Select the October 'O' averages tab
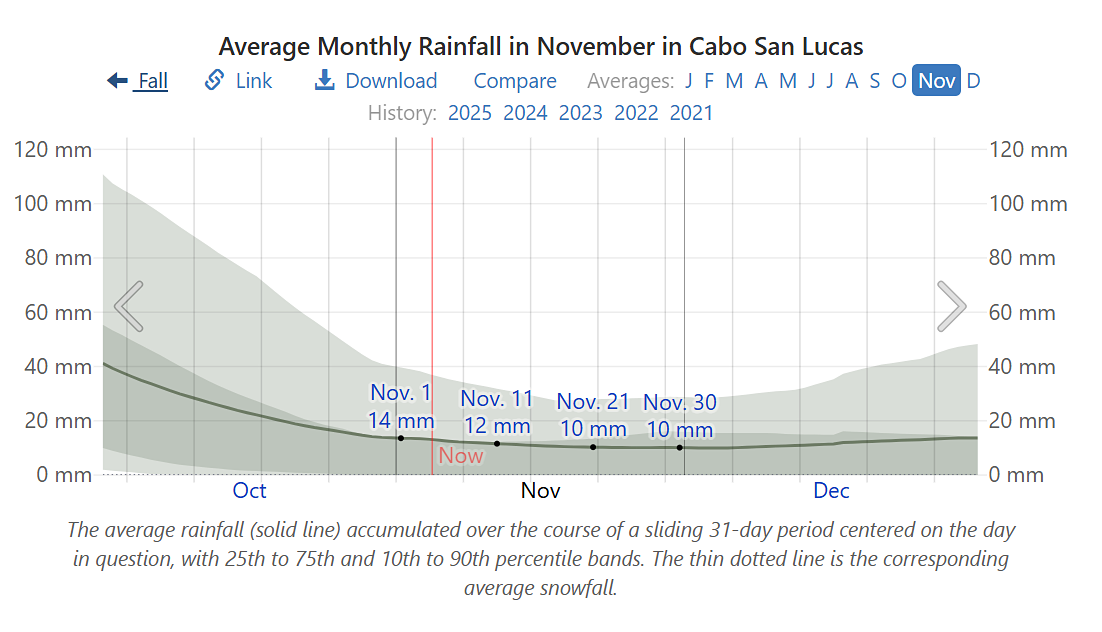The image size is (1102, 632). 898,81
